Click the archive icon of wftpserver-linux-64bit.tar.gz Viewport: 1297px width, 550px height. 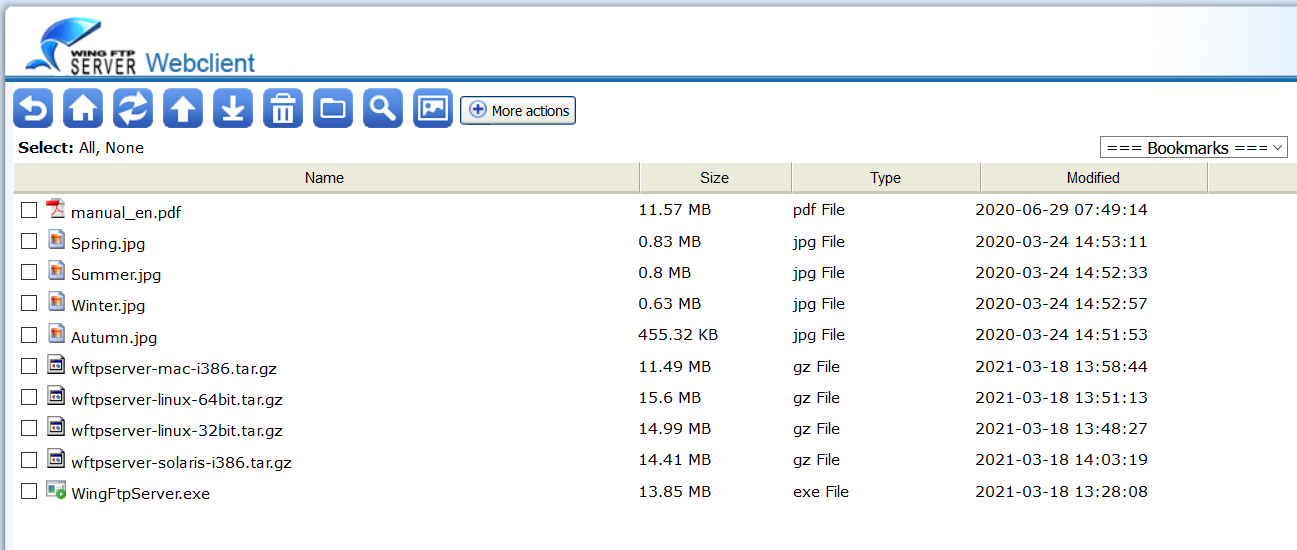pyautogui.click(x=56, y=396)
